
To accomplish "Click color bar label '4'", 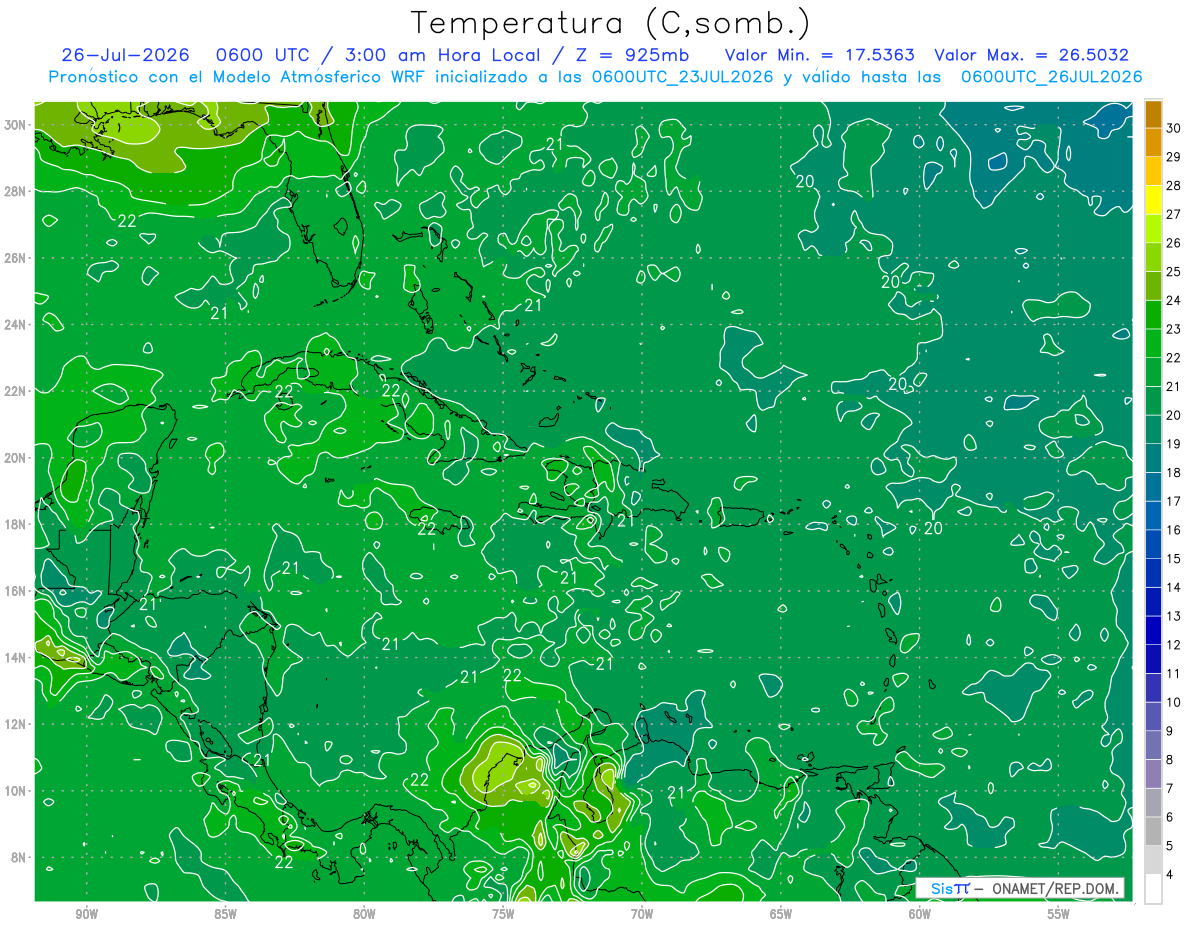I will point(1170,876).
